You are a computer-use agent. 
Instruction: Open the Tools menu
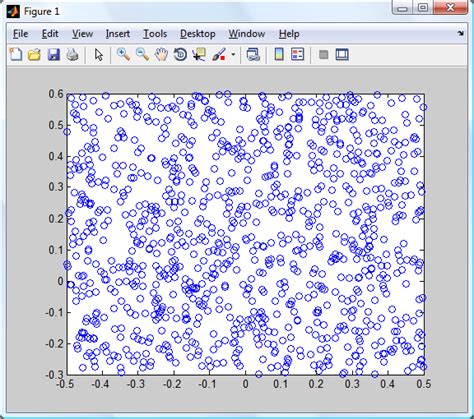(155, 34)
